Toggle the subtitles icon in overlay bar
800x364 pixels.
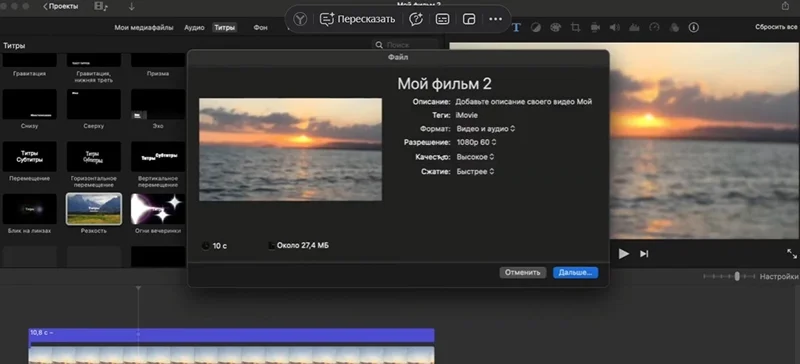[x=442, y=19]
